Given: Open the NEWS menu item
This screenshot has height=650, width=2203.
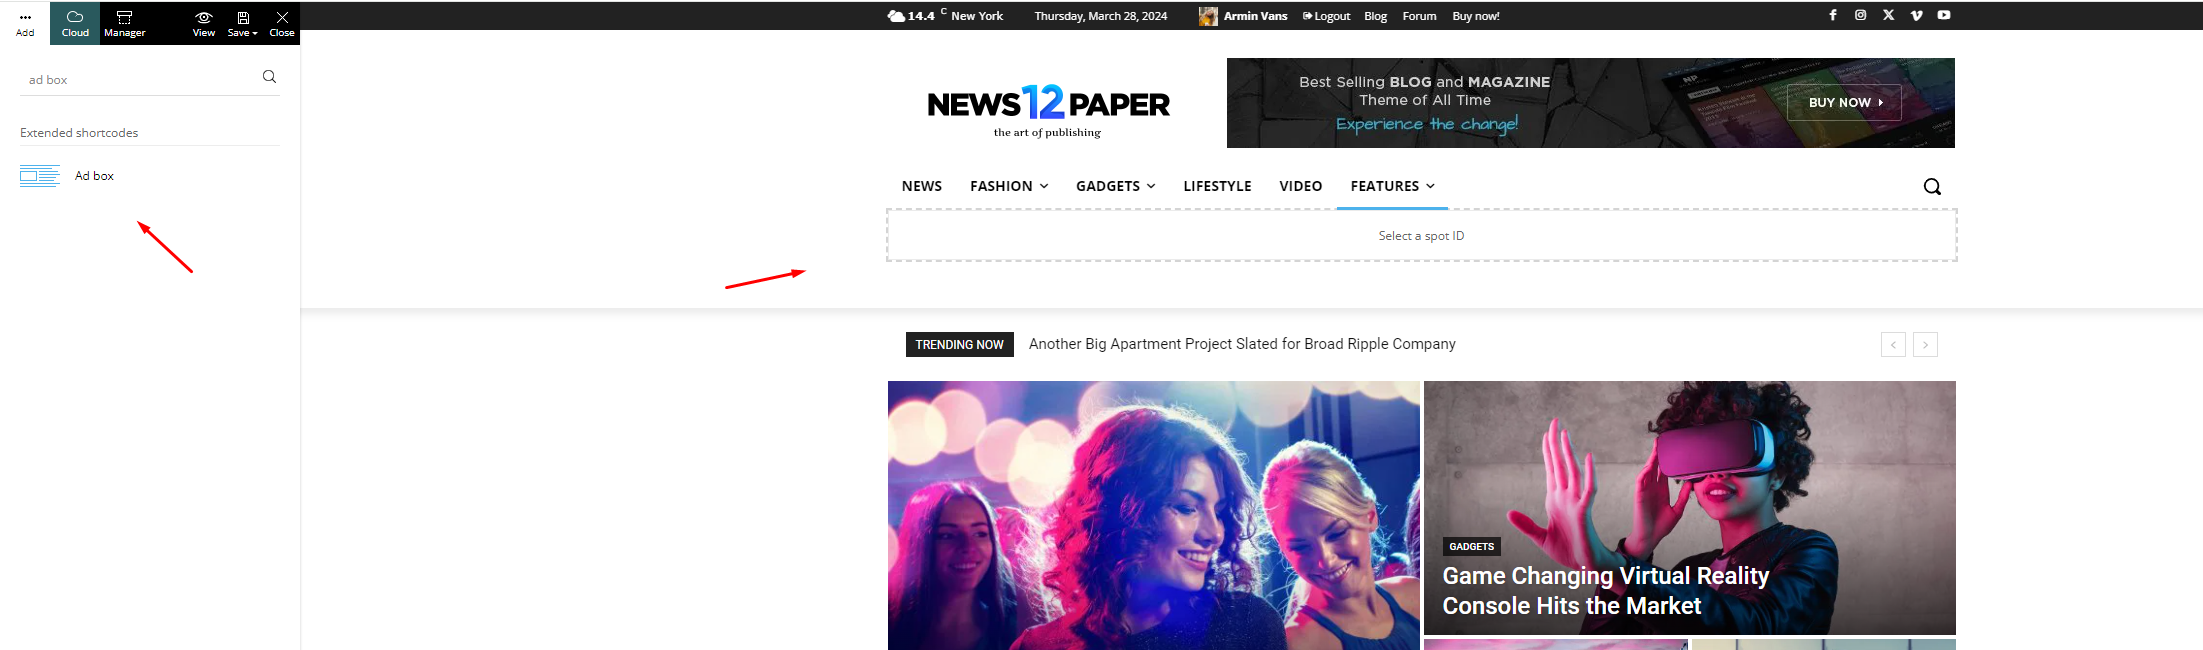Looking at the screenshot, I should pos(922,186).
